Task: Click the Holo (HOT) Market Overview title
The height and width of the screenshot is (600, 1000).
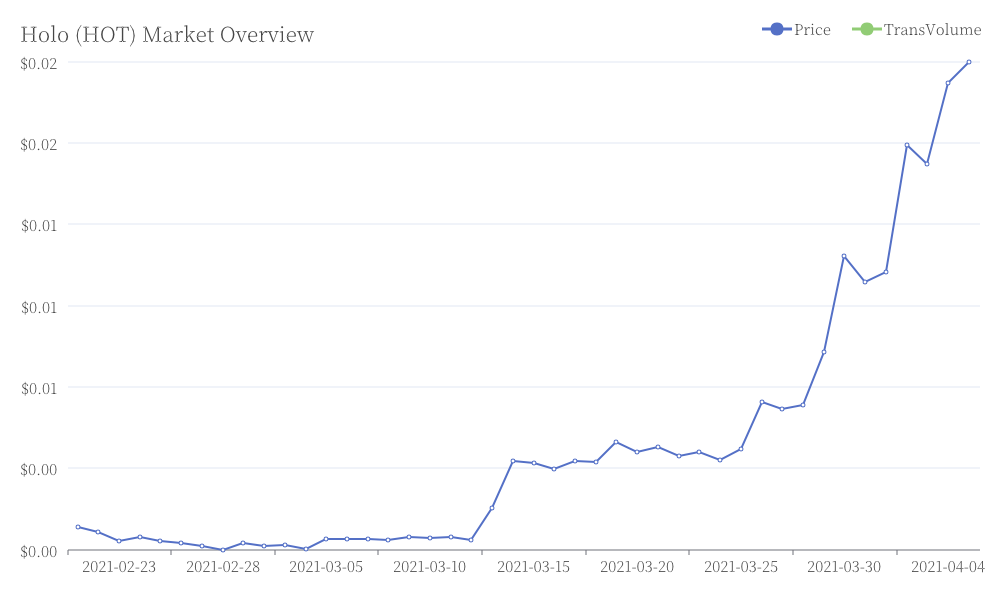Action: (x=167, y=34)
